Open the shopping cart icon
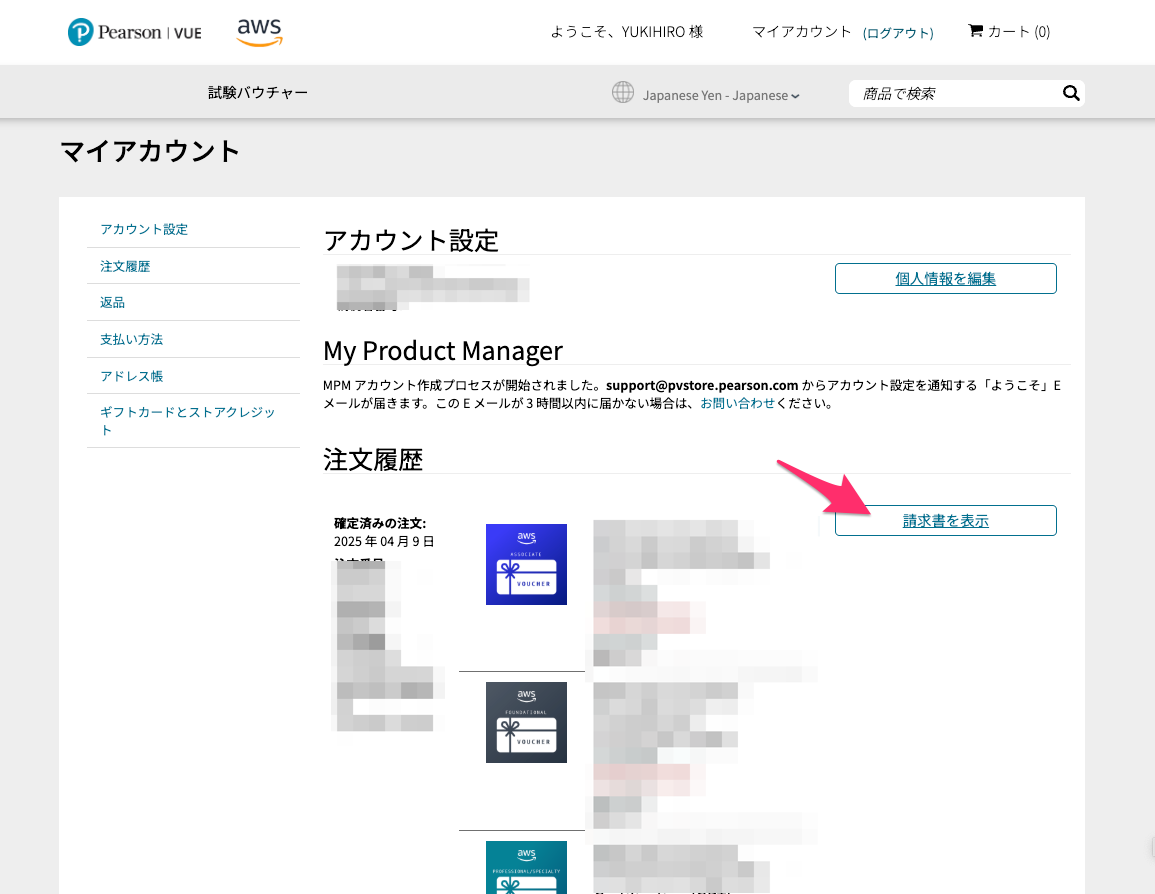 pyautogui.click(x=975, y=31)
